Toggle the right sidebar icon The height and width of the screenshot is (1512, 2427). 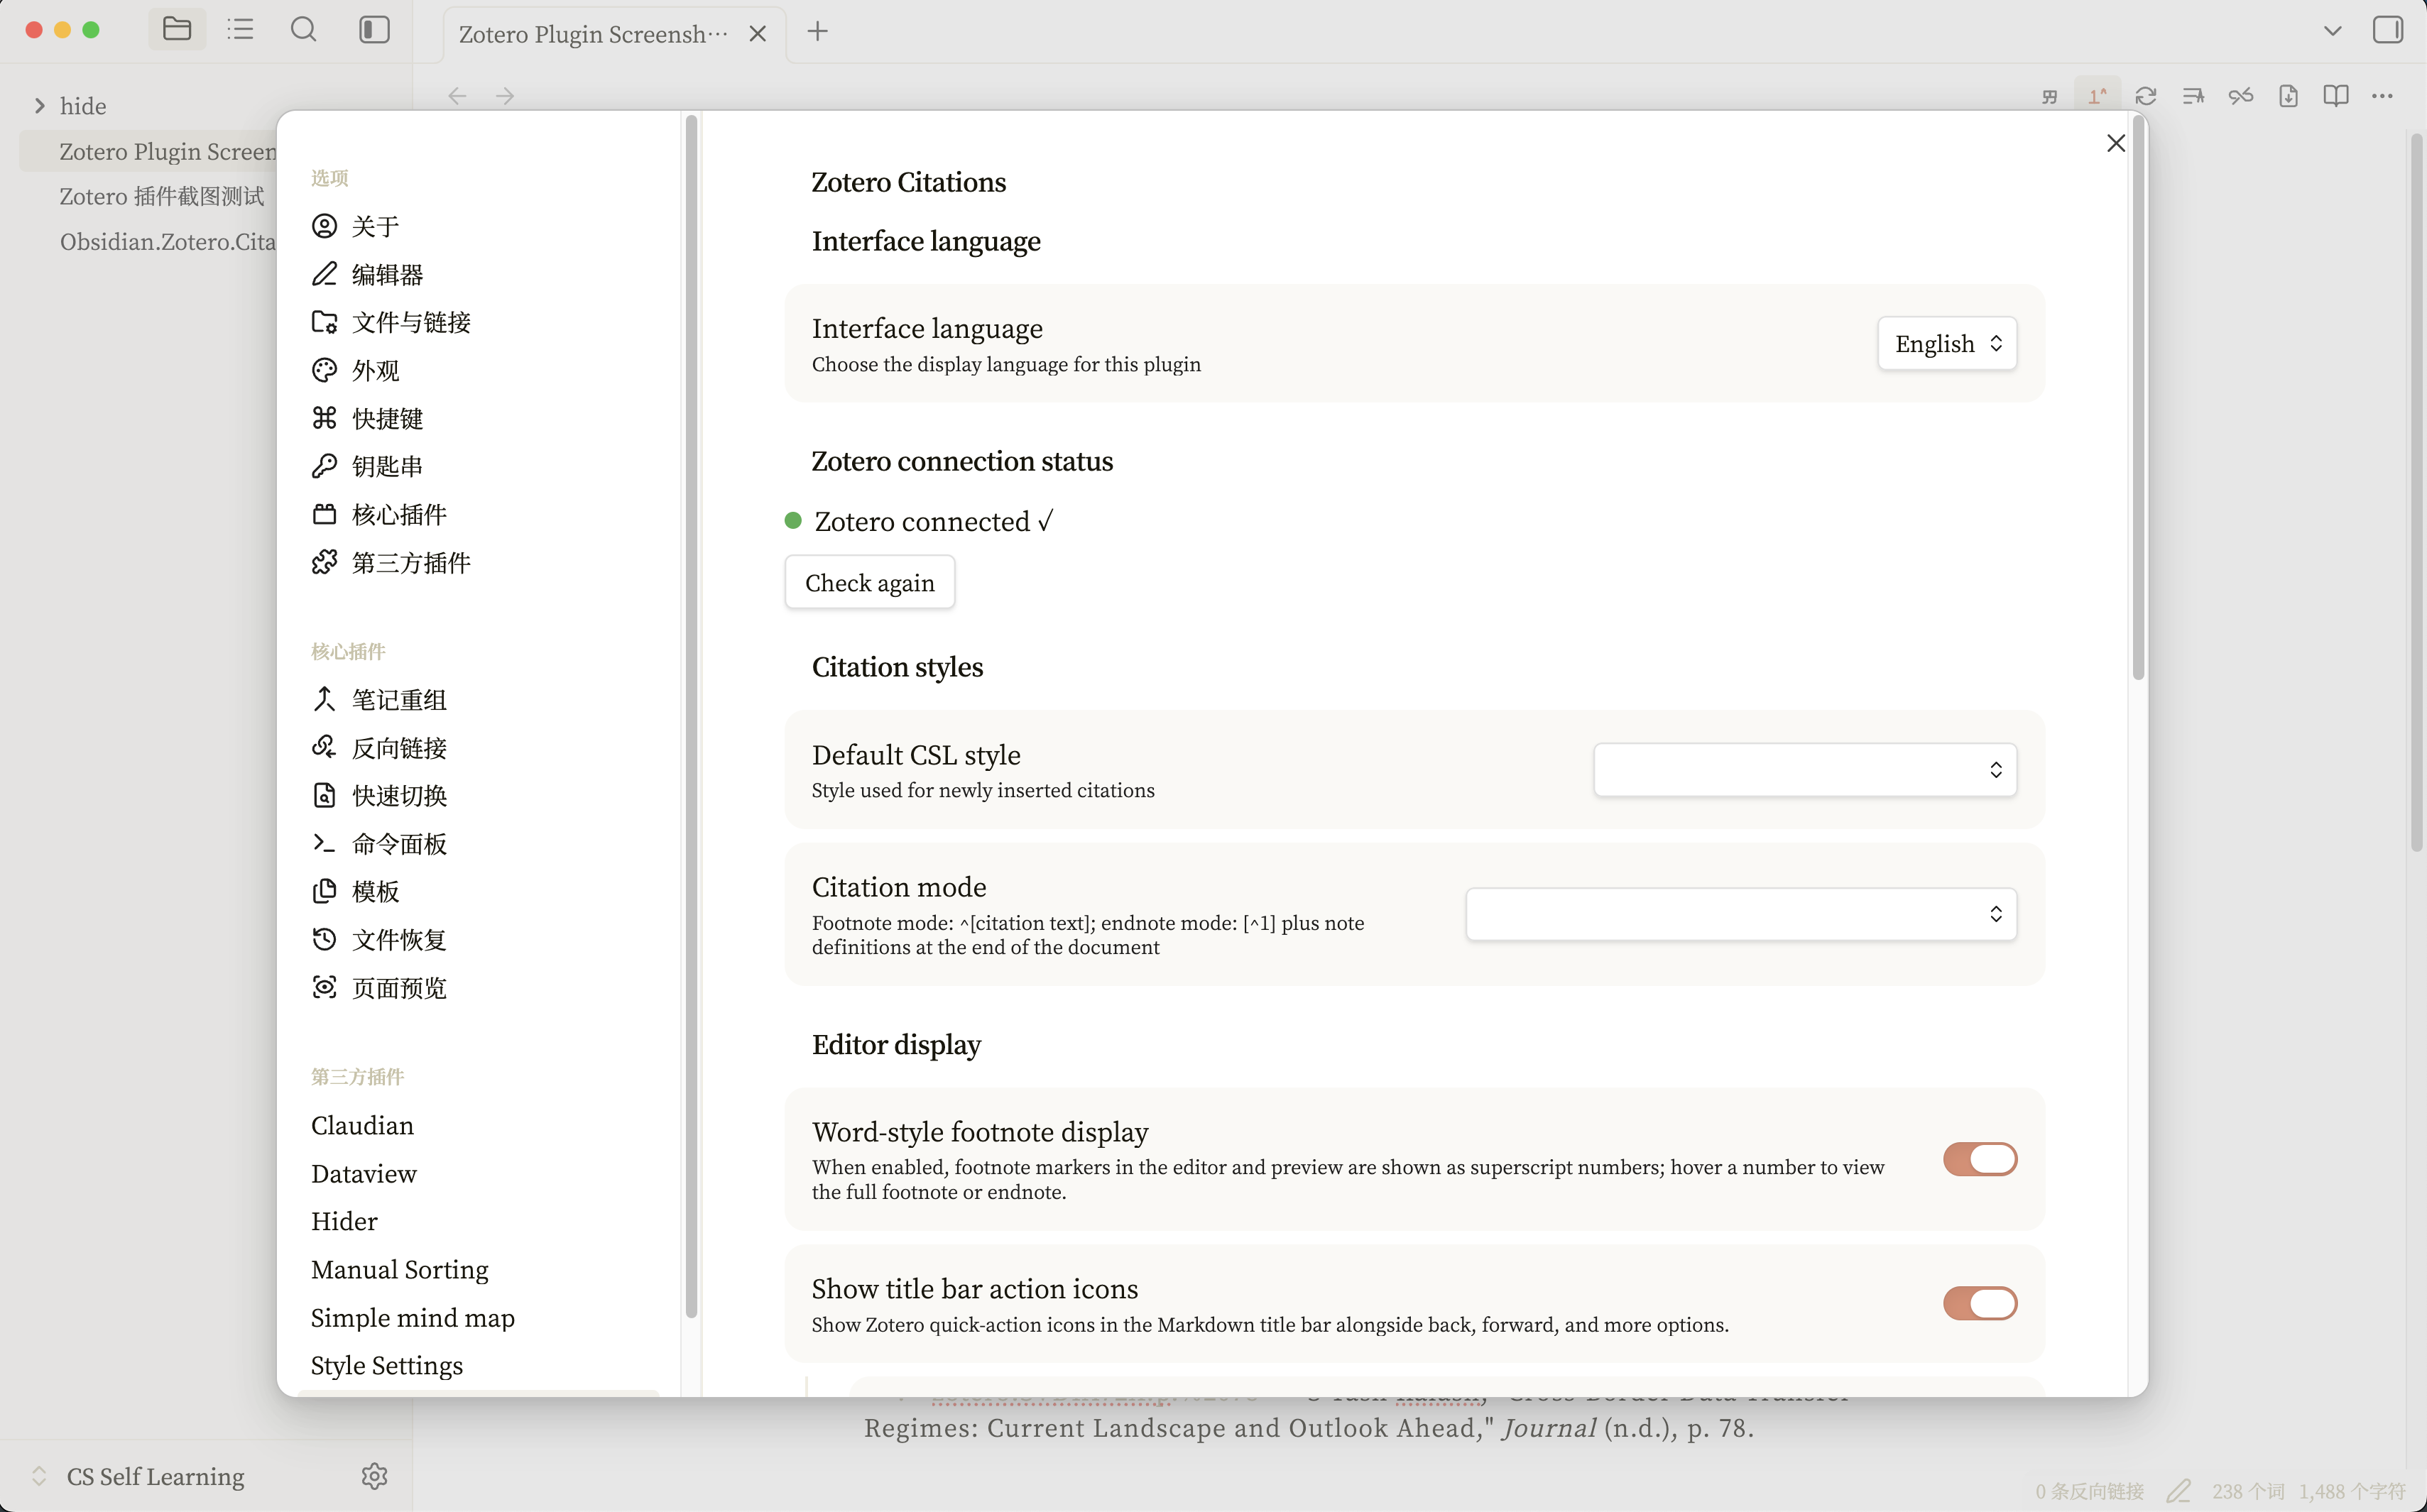[2388, 30]
